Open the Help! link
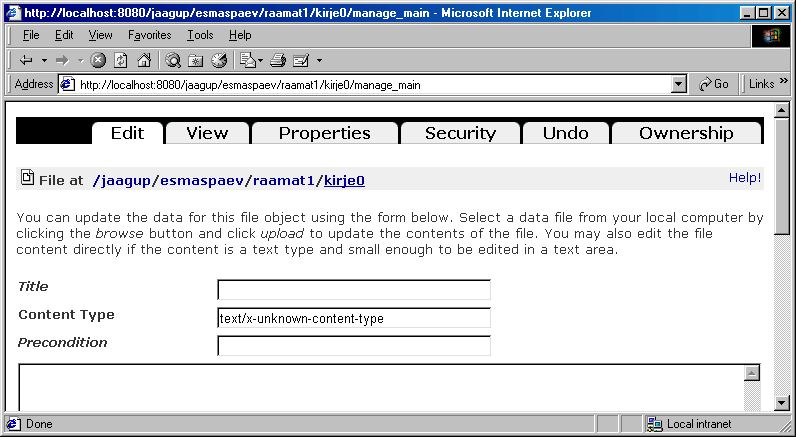The height and width of the screenshot is (437, 796). click(x=745, y=178)
